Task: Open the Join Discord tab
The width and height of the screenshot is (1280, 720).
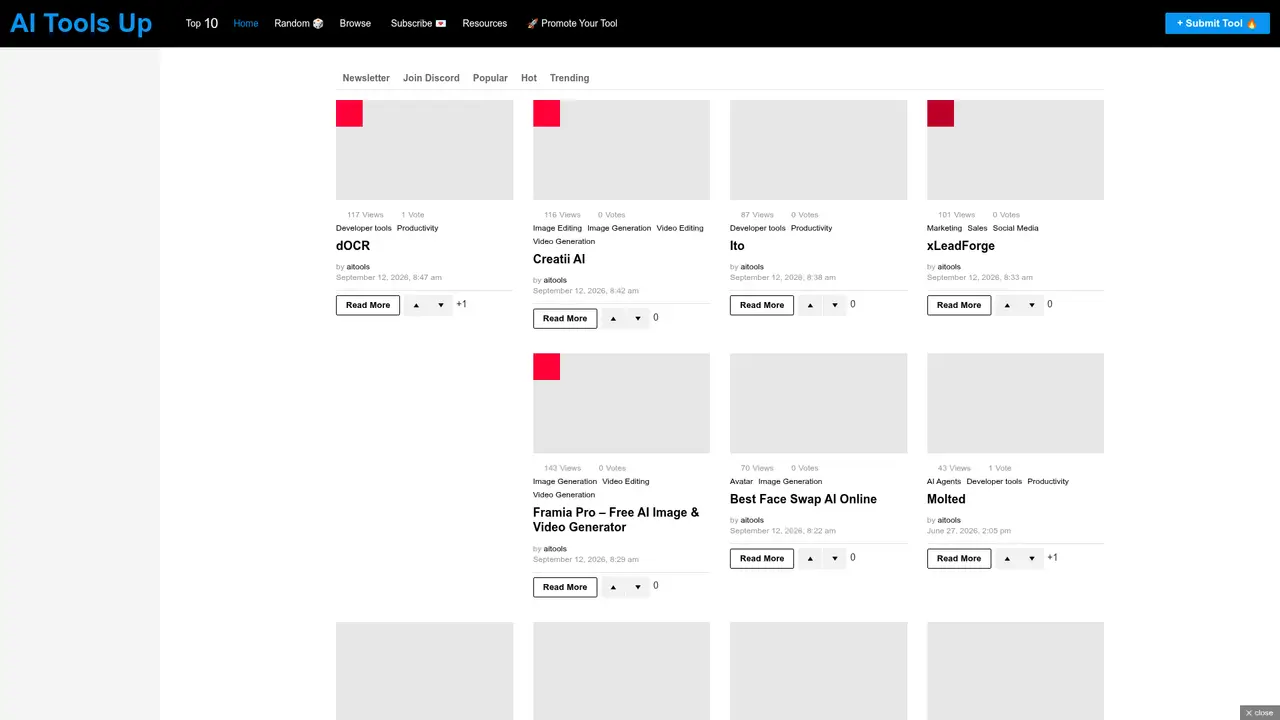Action: coord(431,78)
